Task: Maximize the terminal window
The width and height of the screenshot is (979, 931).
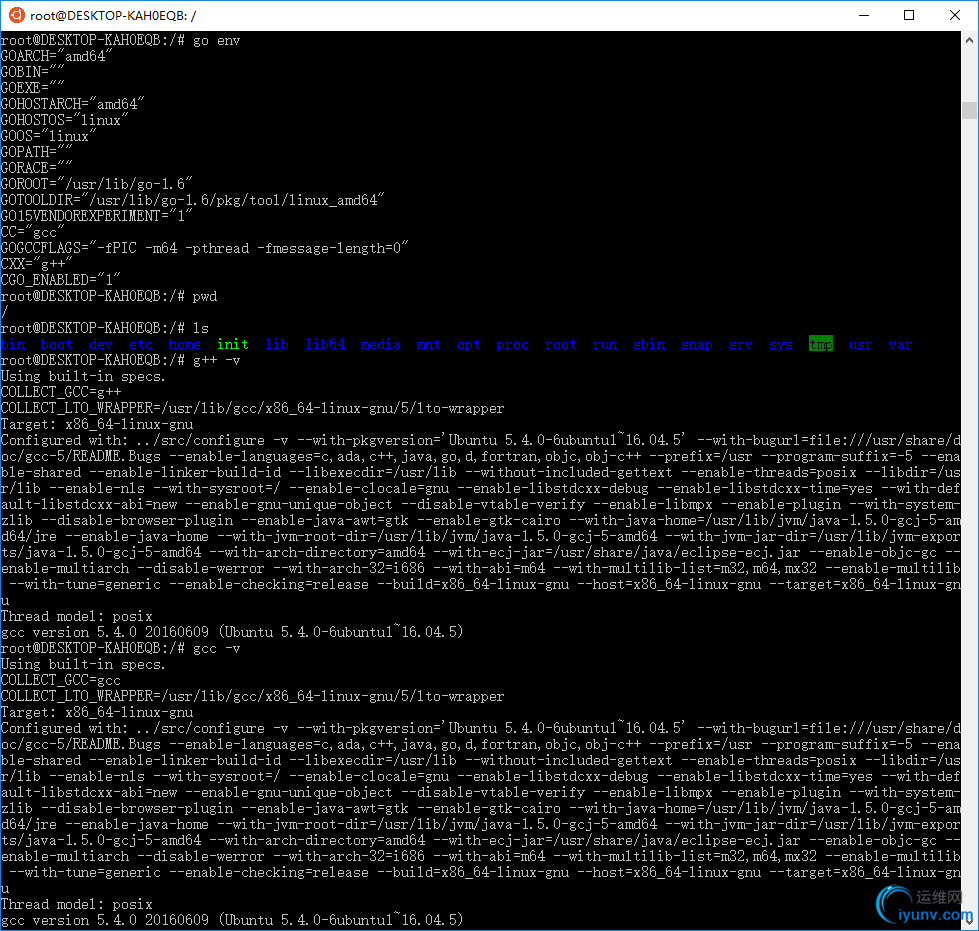Action: (909, 15)
